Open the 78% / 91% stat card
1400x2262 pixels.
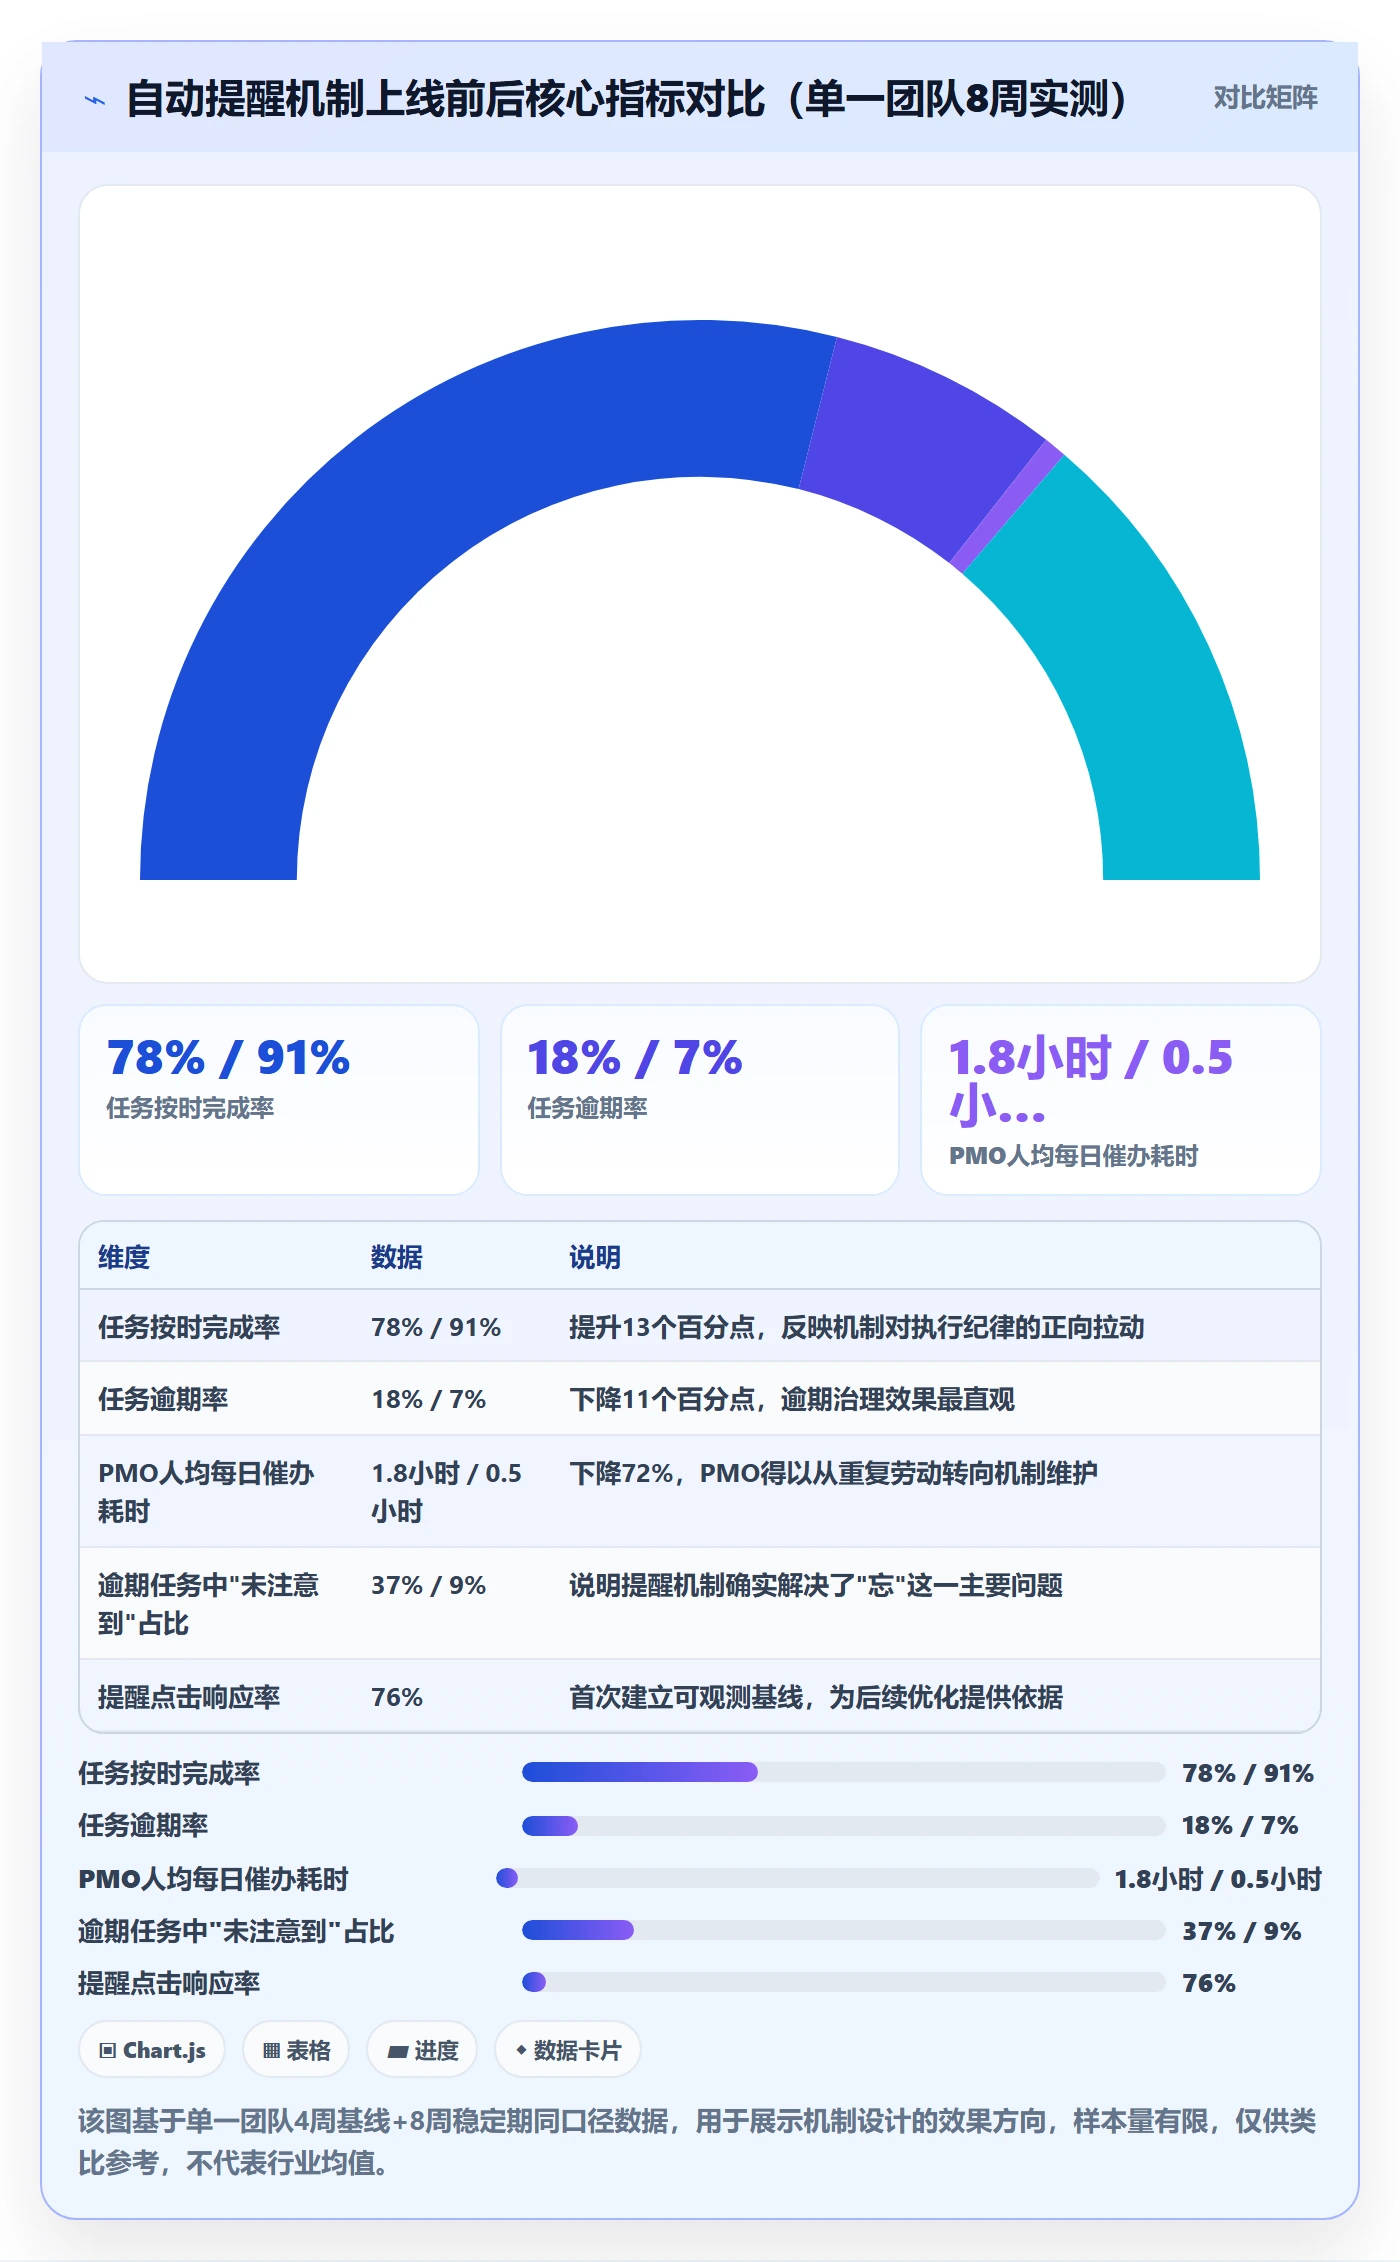[279, 1099]
